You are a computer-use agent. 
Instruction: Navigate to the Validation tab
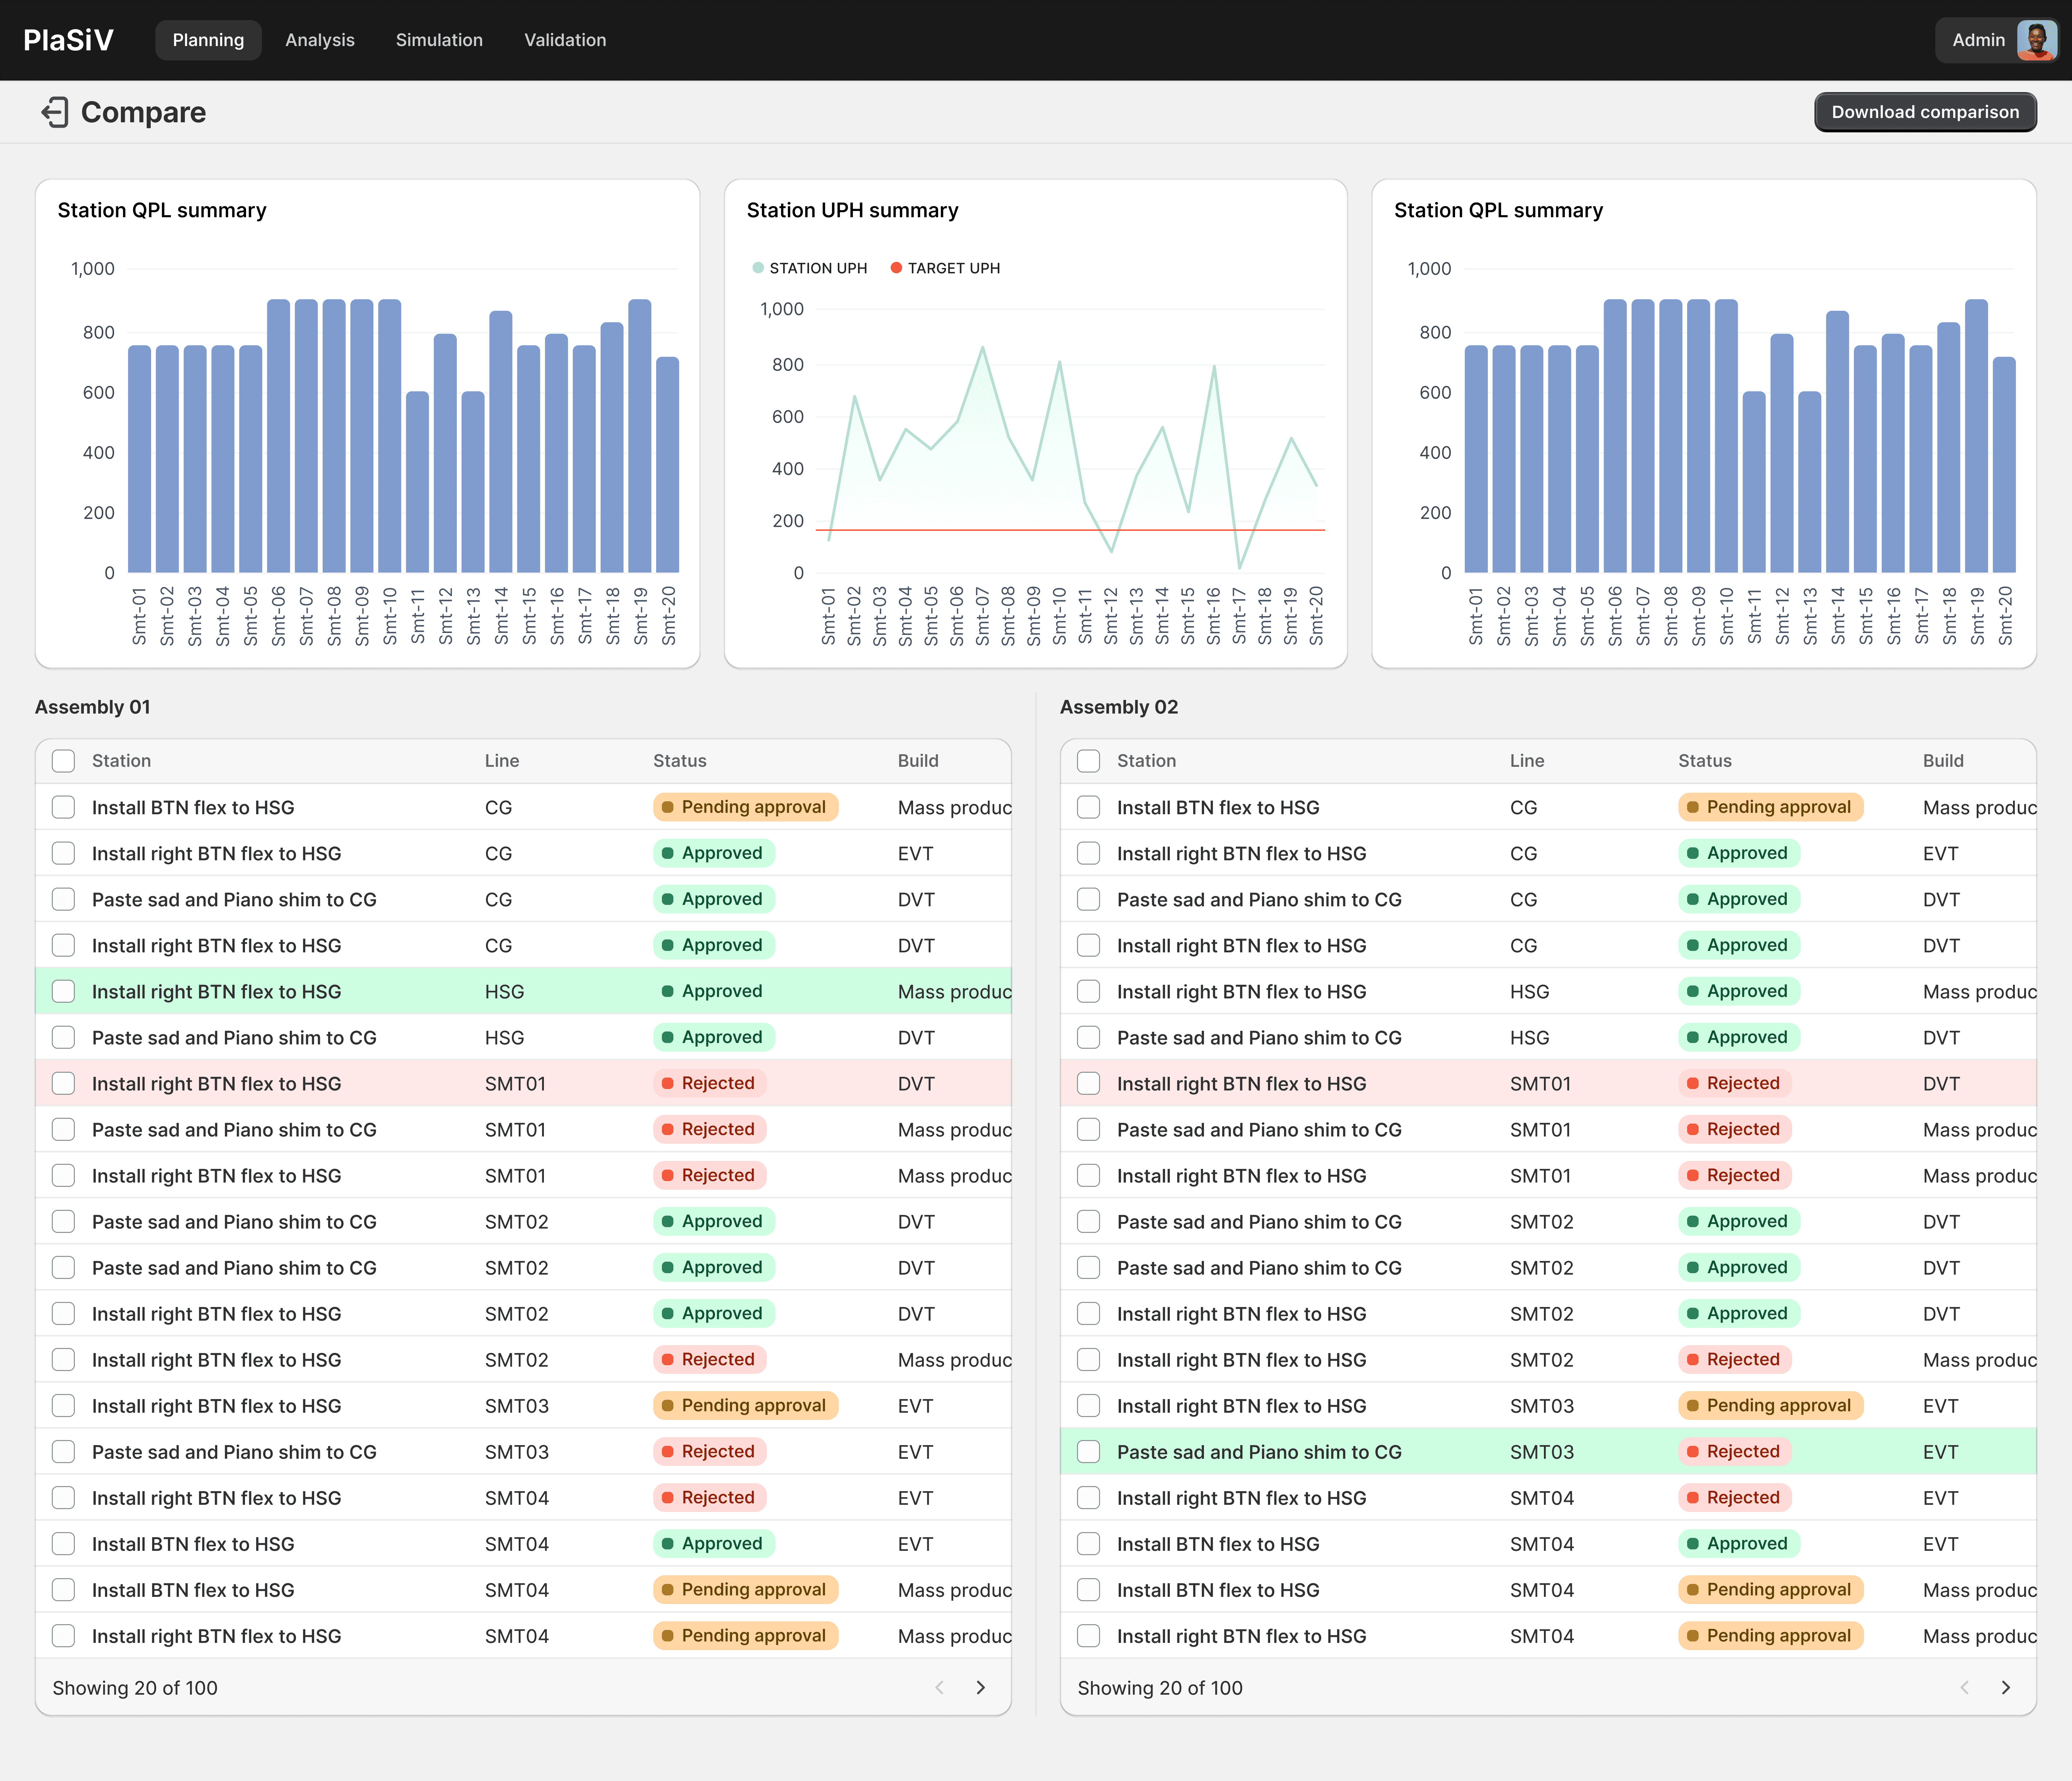565,40
